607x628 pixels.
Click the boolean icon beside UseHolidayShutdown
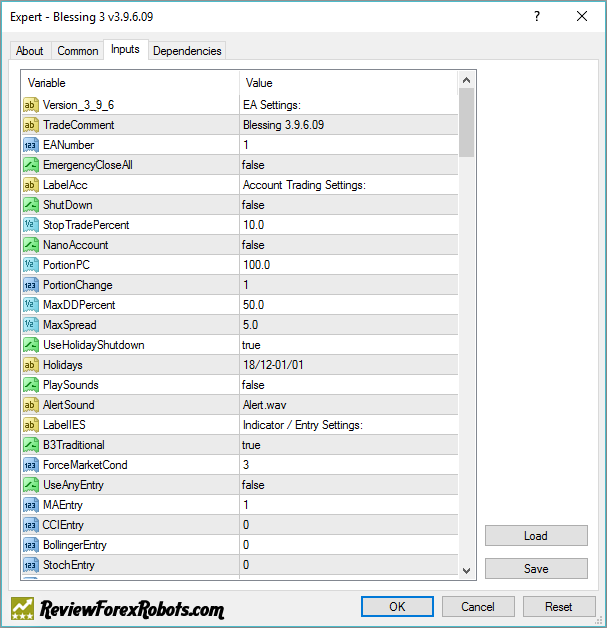pyautogui.click(x=31, y=345)
